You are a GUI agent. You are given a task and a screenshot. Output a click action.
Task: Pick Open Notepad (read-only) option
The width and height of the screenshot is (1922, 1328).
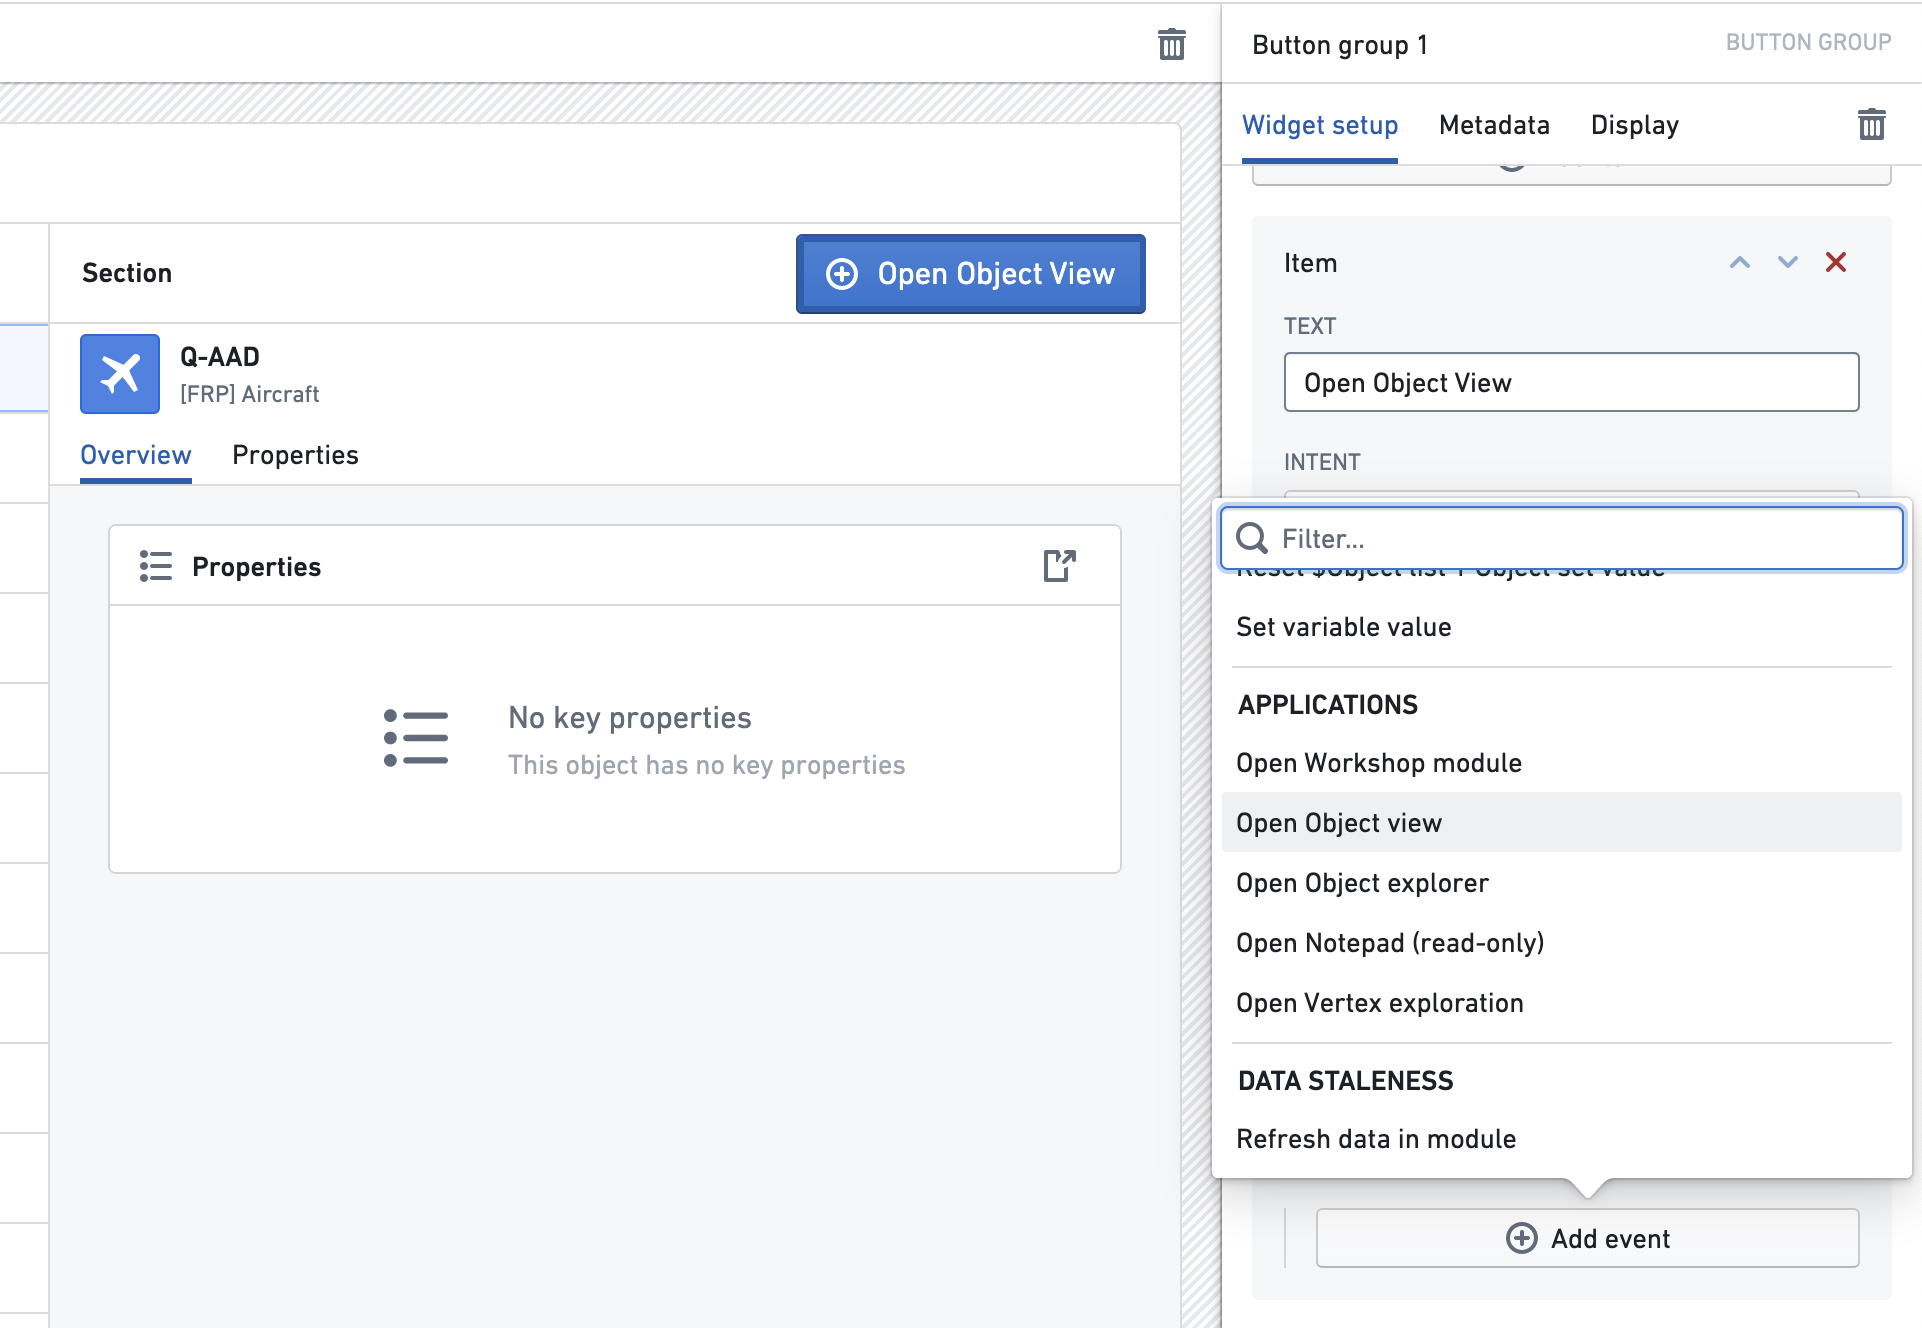pyautogui.click(x=1562, y=943)
